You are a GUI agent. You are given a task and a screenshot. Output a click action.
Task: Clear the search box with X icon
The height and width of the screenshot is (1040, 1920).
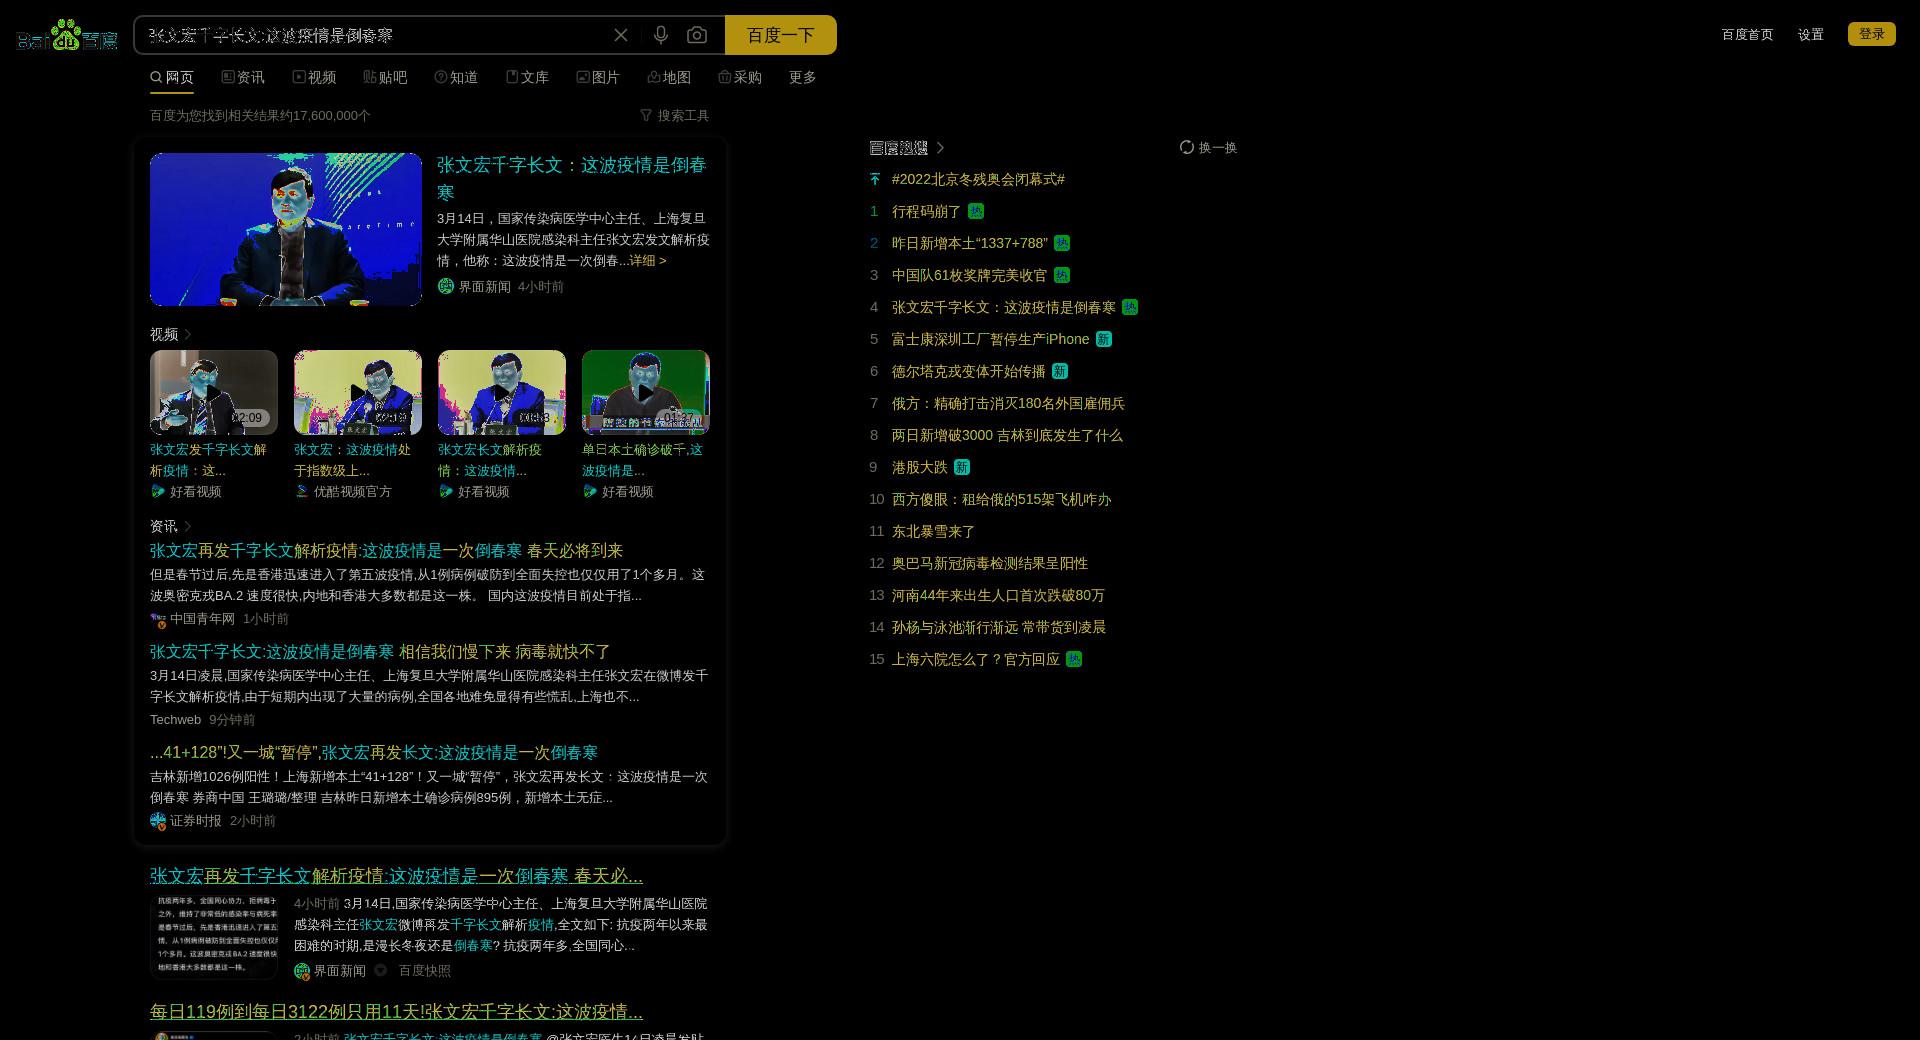621,35
